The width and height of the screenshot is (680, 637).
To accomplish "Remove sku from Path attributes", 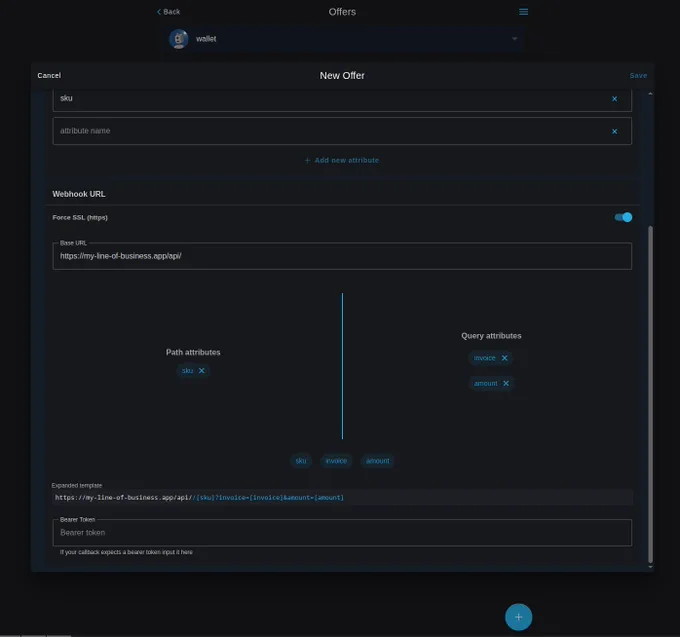I will (x=202, y=371).
